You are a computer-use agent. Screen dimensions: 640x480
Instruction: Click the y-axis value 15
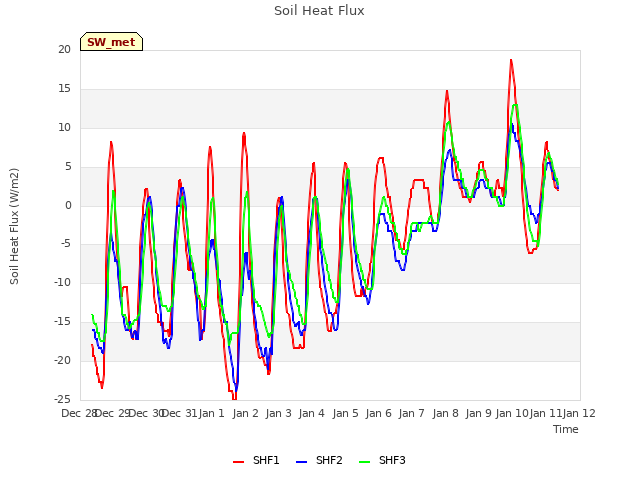coord(64,89)
